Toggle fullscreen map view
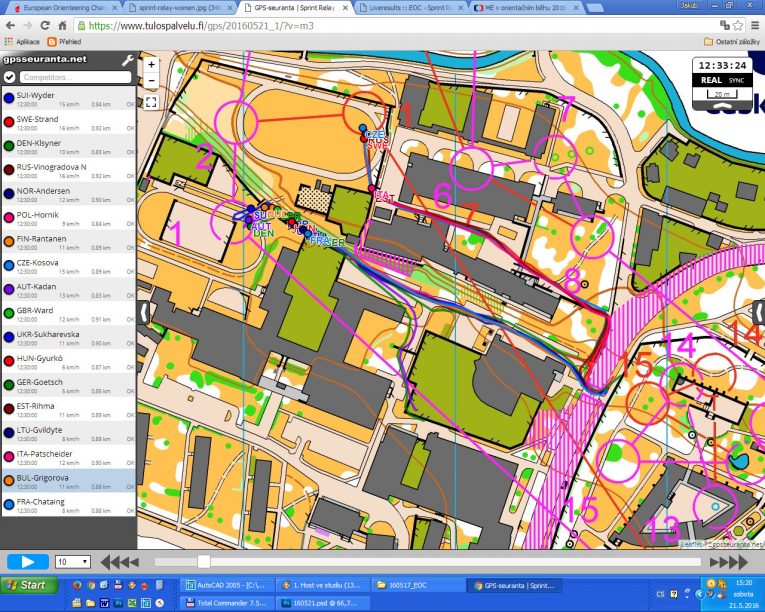Screen dimensions: 765x612 [151, 102]
